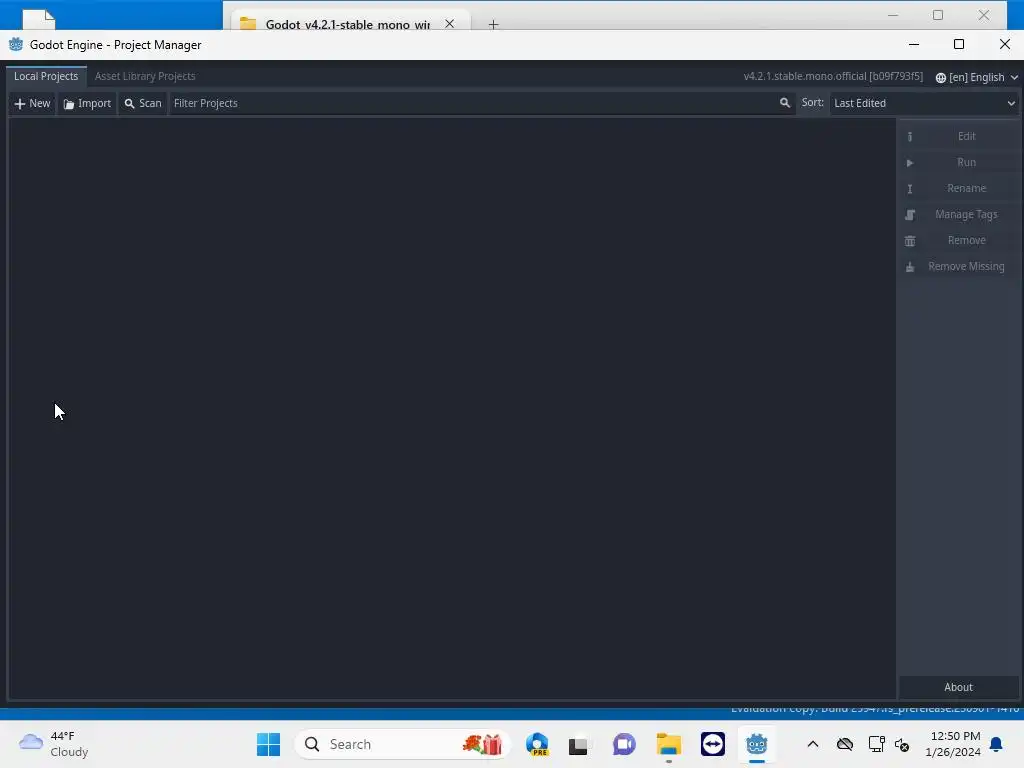This screenshot has width=1024, height=768.
Task: Switch to the Asset Library Projects tab
Action: (145, 76)
